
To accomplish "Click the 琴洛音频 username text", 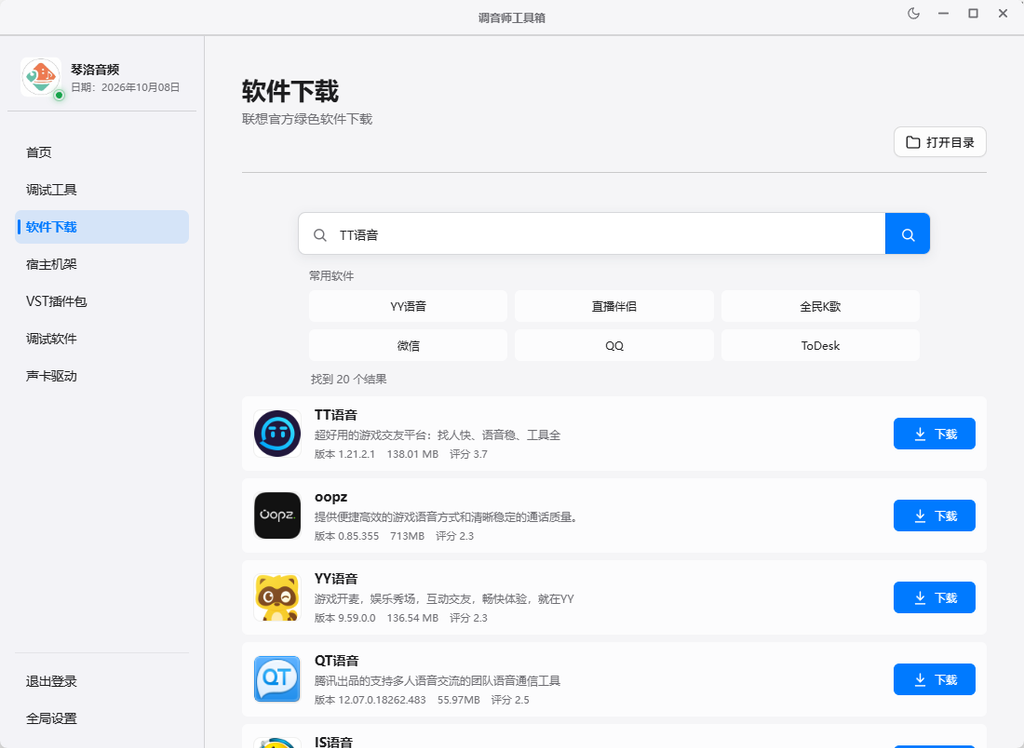I will [95, 69].
